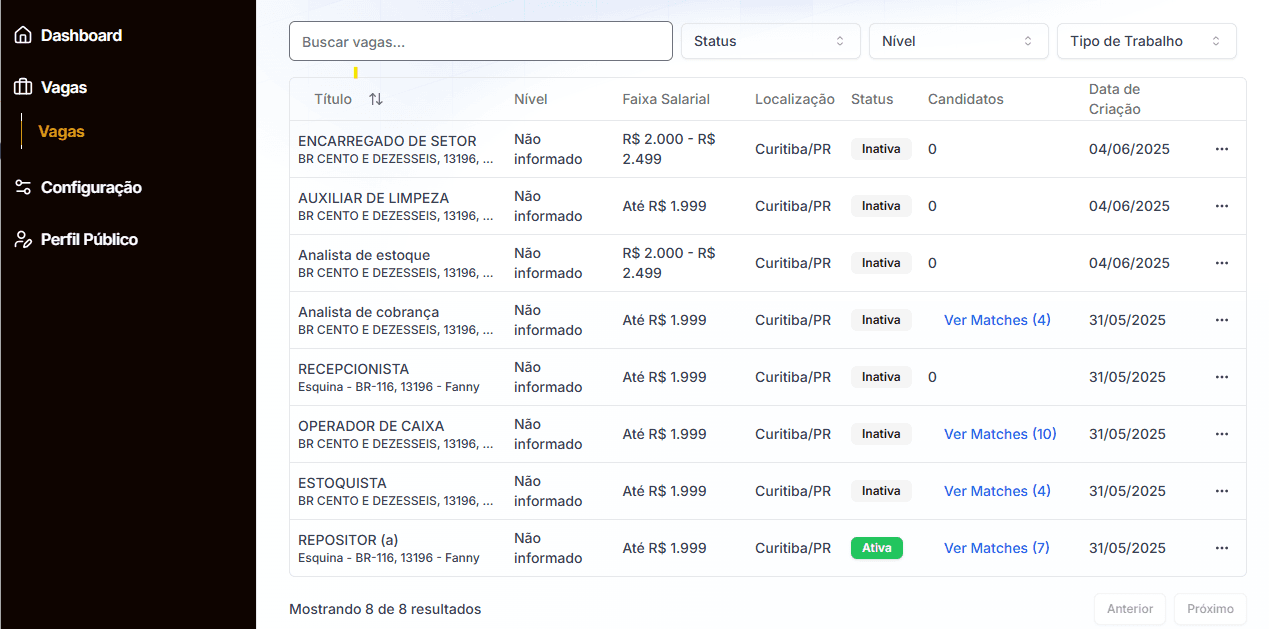Click the Dashboard home icon

pos(23,35)
